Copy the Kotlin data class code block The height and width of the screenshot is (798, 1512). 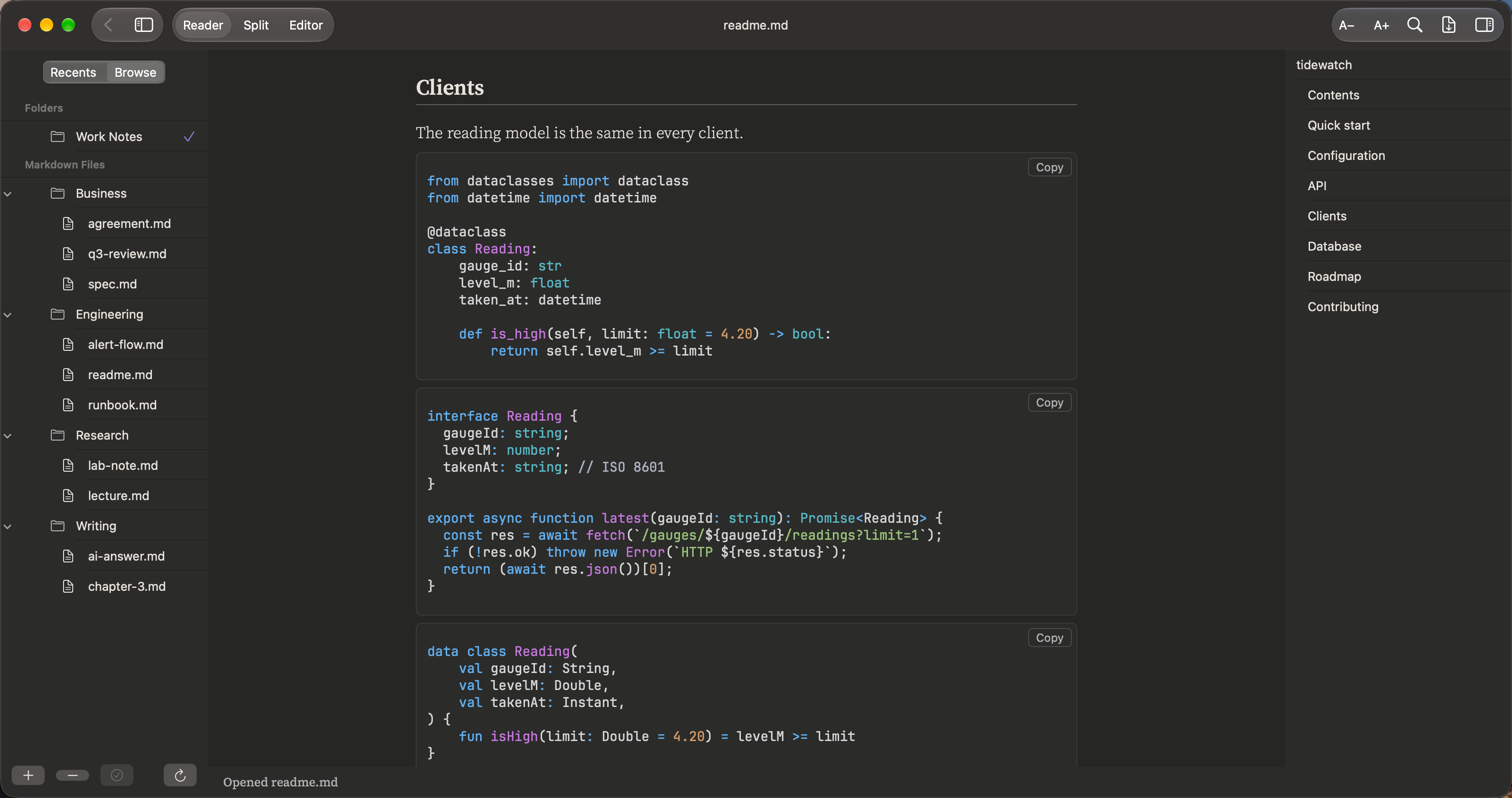[1049, 637]
